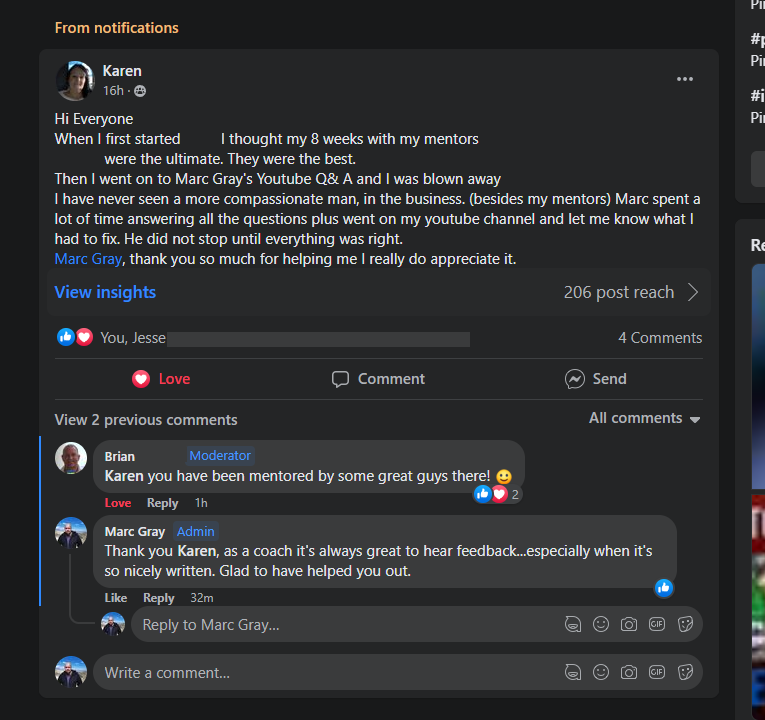Open the All comments filter dropdown
765x720 pixels.
pyautogui.click(x=644, y=418)
